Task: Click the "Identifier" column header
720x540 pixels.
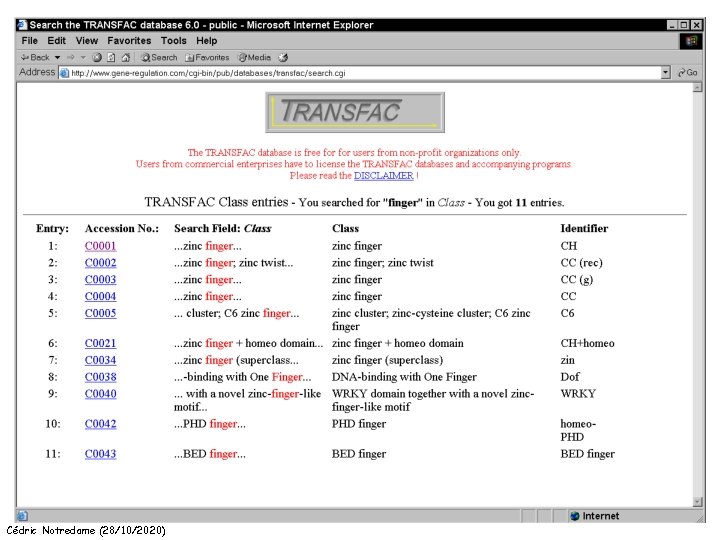Action: (584, 229)
